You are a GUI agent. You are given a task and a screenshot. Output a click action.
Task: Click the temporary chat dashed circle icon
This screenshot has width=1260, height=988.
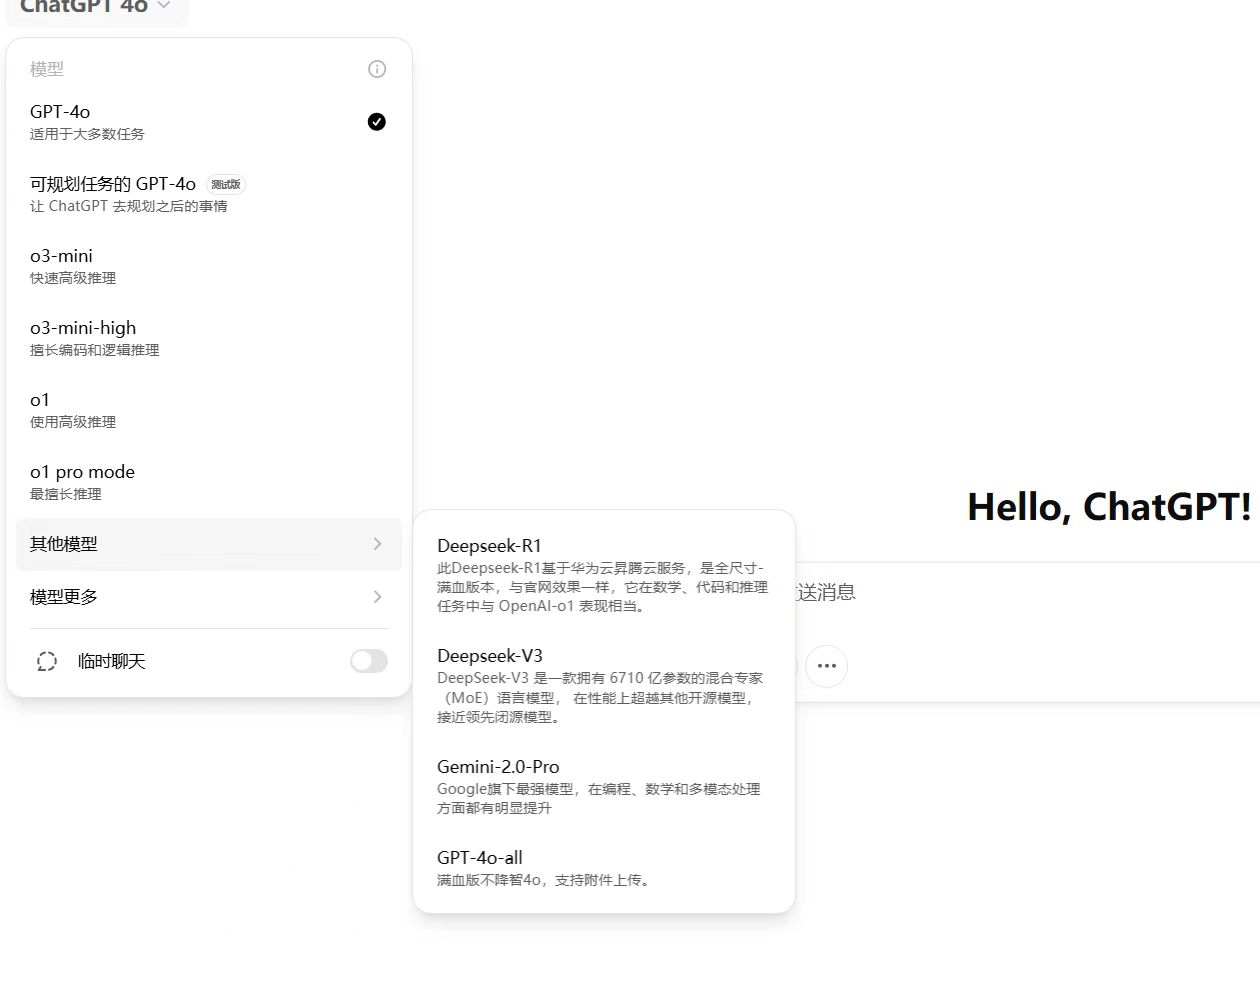[x=46, y=661]
